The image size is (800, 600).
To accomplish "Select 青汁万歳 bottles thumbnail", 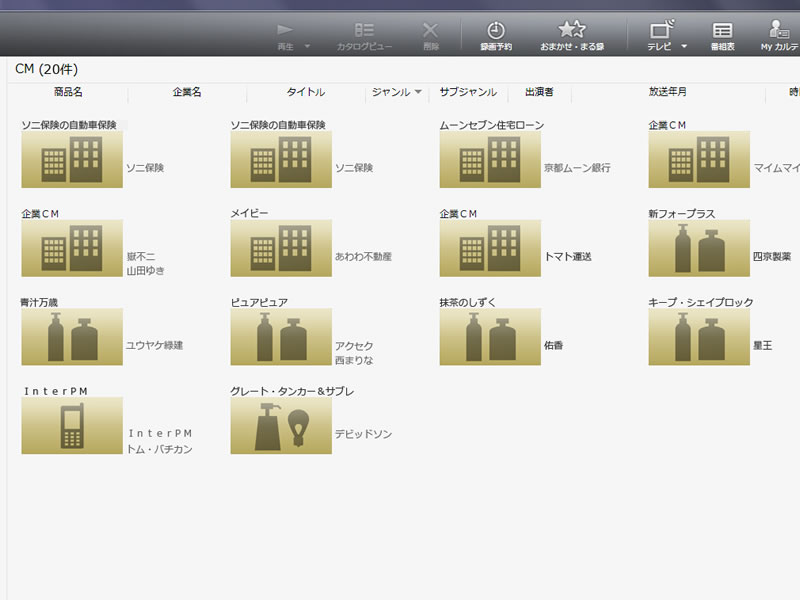I will (72, 337).
